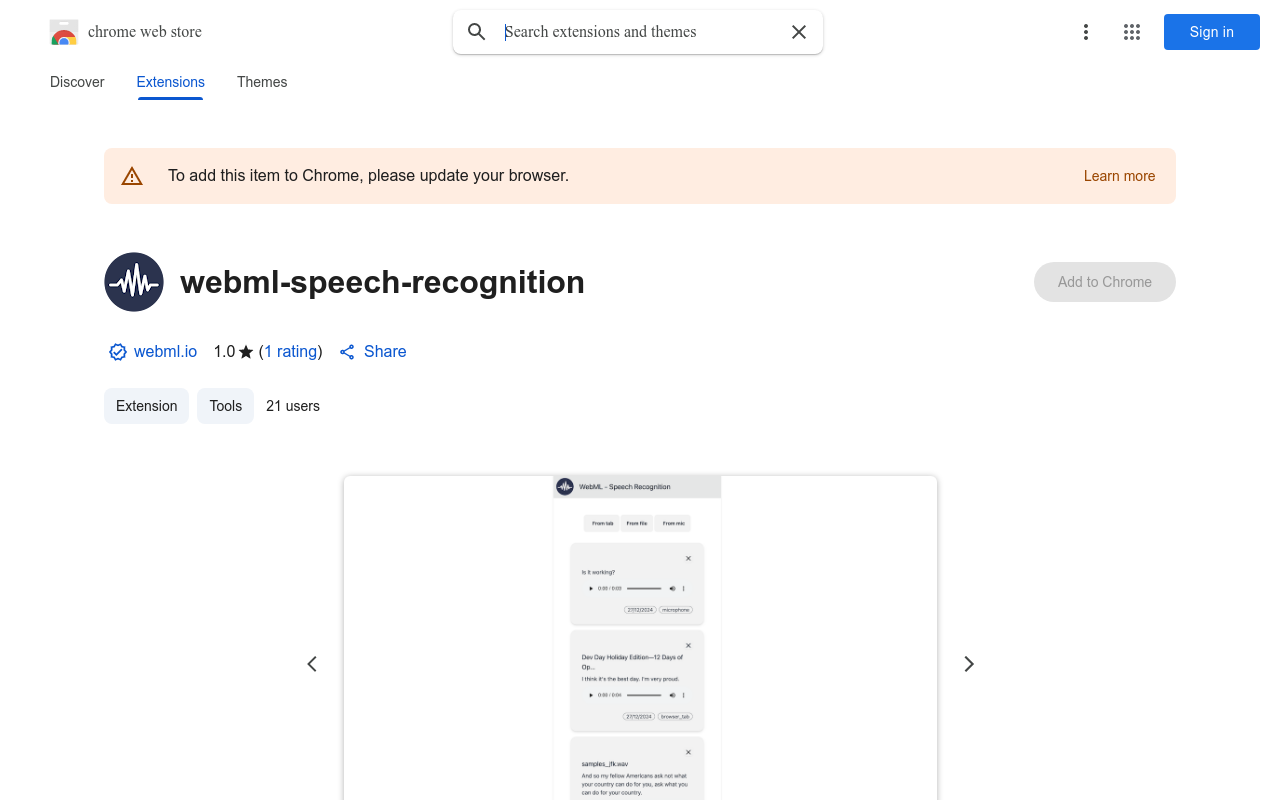The width and height of the screenshot is (1280, 800).
Task: Open the Google apps grid
Action: coord(1132,32)
